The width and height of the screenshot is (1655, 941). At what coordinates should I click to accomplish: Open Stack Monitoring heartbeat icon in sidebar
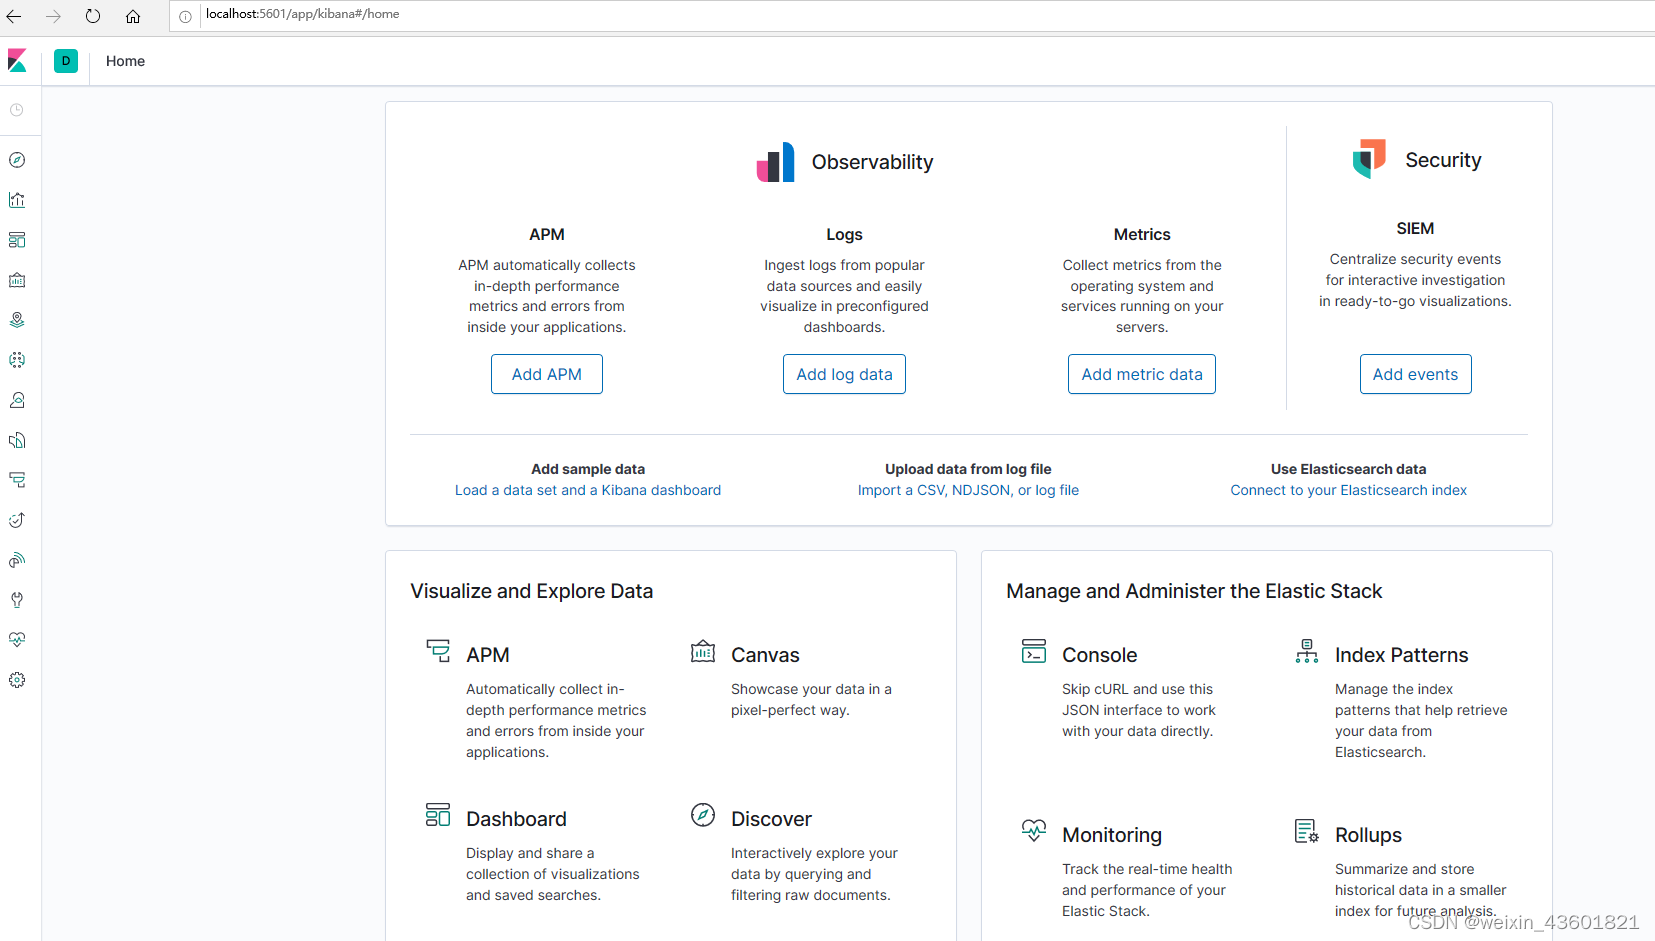(x=17, y=640)
